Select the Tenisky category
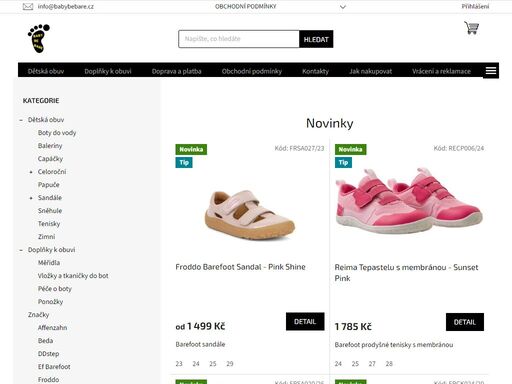512x384 pixels. pos(49,224)
